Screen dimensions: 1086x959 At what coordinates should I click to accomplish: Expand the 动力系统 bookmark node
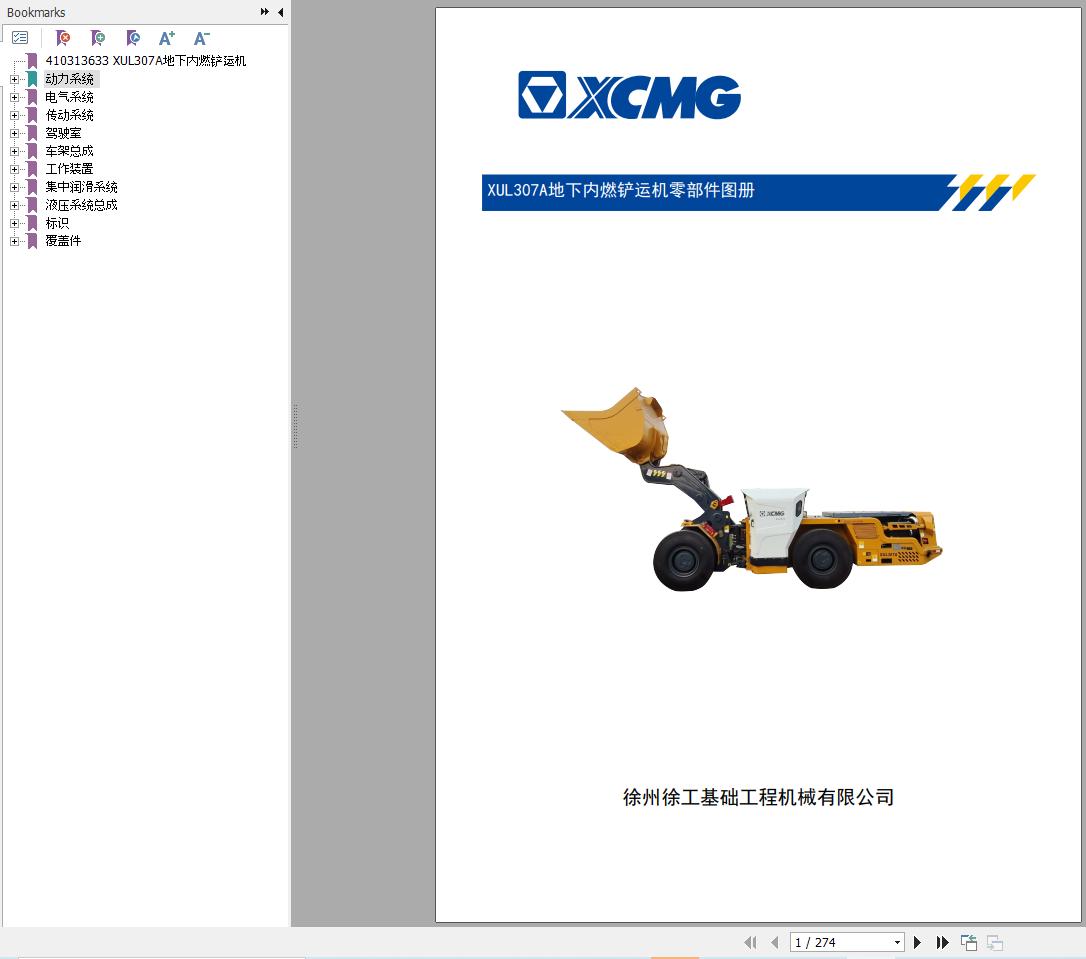[14, 79]
